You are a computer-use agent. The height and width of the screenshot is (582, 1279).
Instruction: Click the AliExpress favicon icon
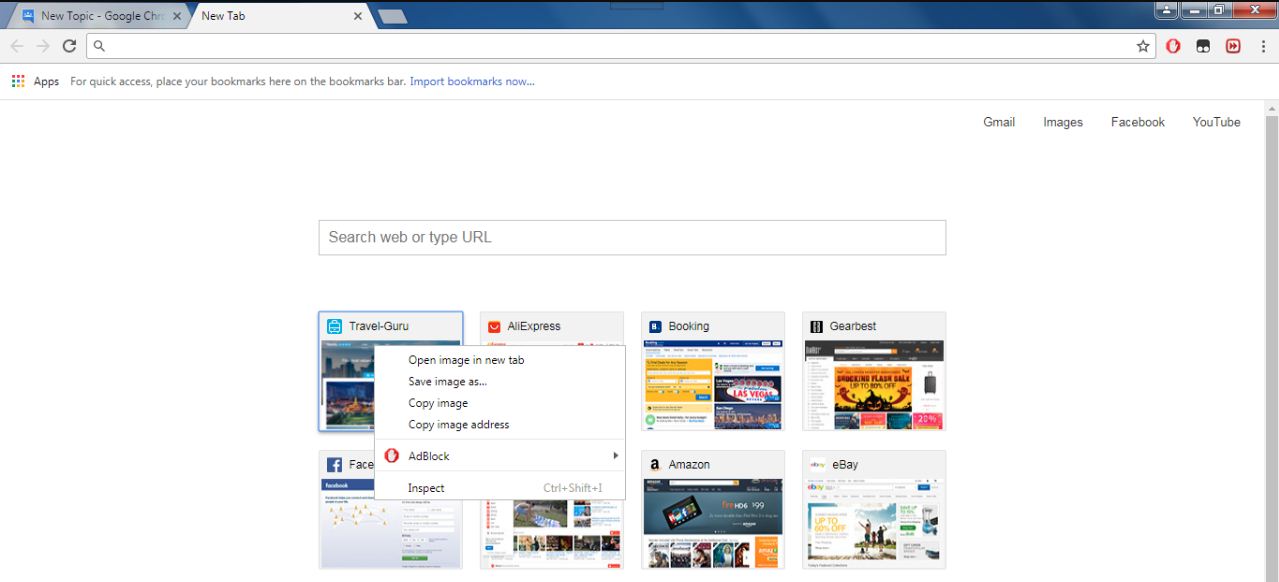[x=494, y=326]
